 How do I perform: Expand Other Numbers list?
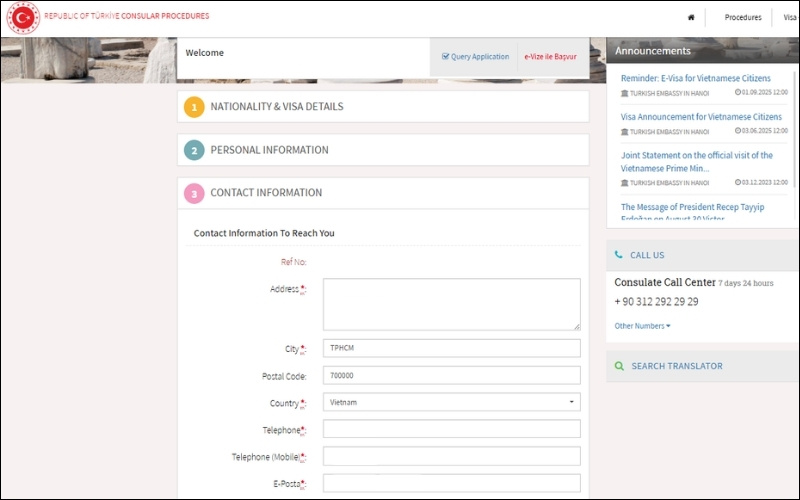click(x=642, y=326)
